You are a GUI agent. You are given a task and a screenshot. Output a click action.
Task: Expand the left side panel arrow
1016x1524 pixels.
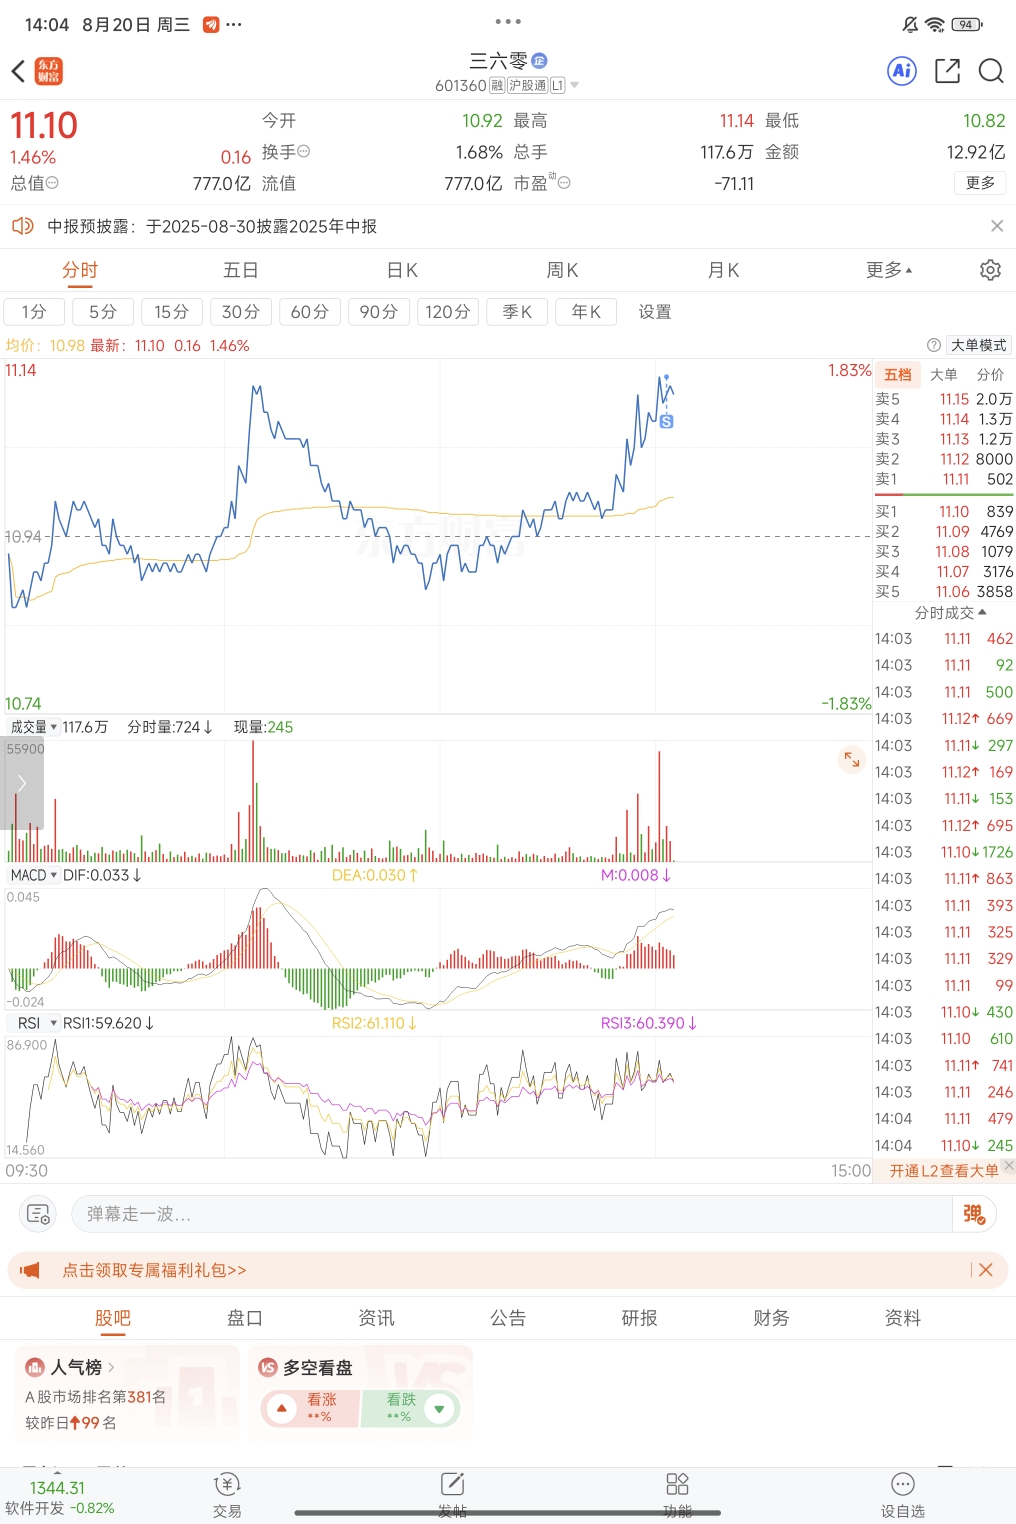point(21,784)
